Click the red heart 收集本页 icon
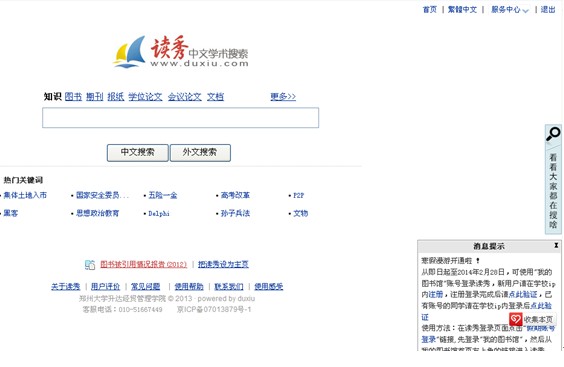Image resolution: width=564 pixels, height=367 pixels. click(515, 319)
